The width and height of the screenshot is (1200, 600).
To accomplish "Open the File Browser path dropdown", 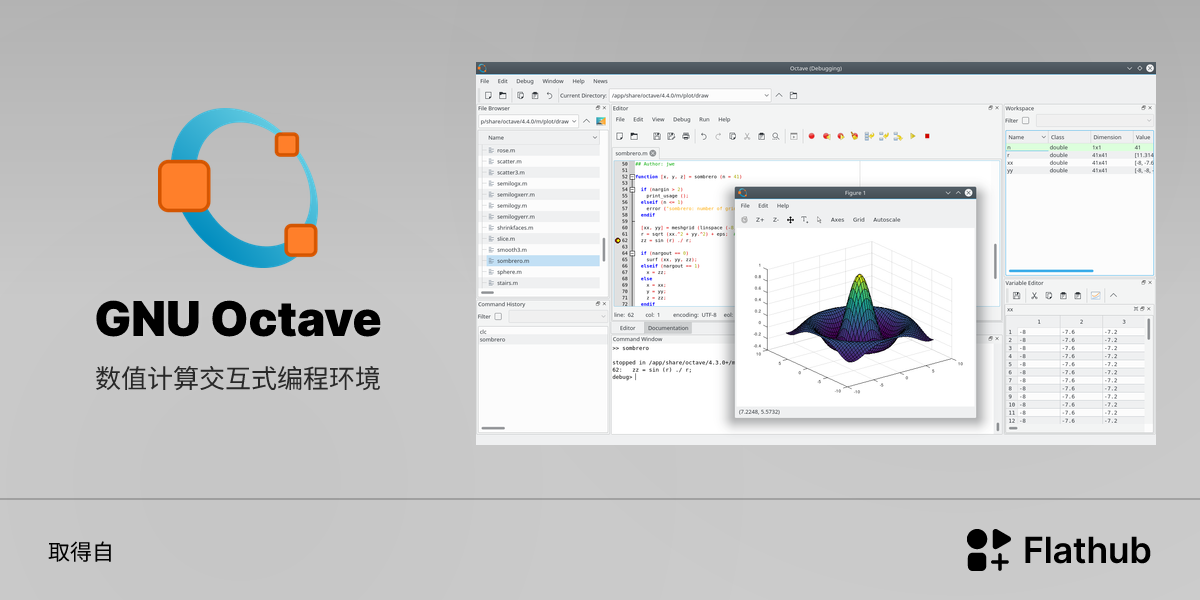I will pyautogui.click(x=574, y=121).
